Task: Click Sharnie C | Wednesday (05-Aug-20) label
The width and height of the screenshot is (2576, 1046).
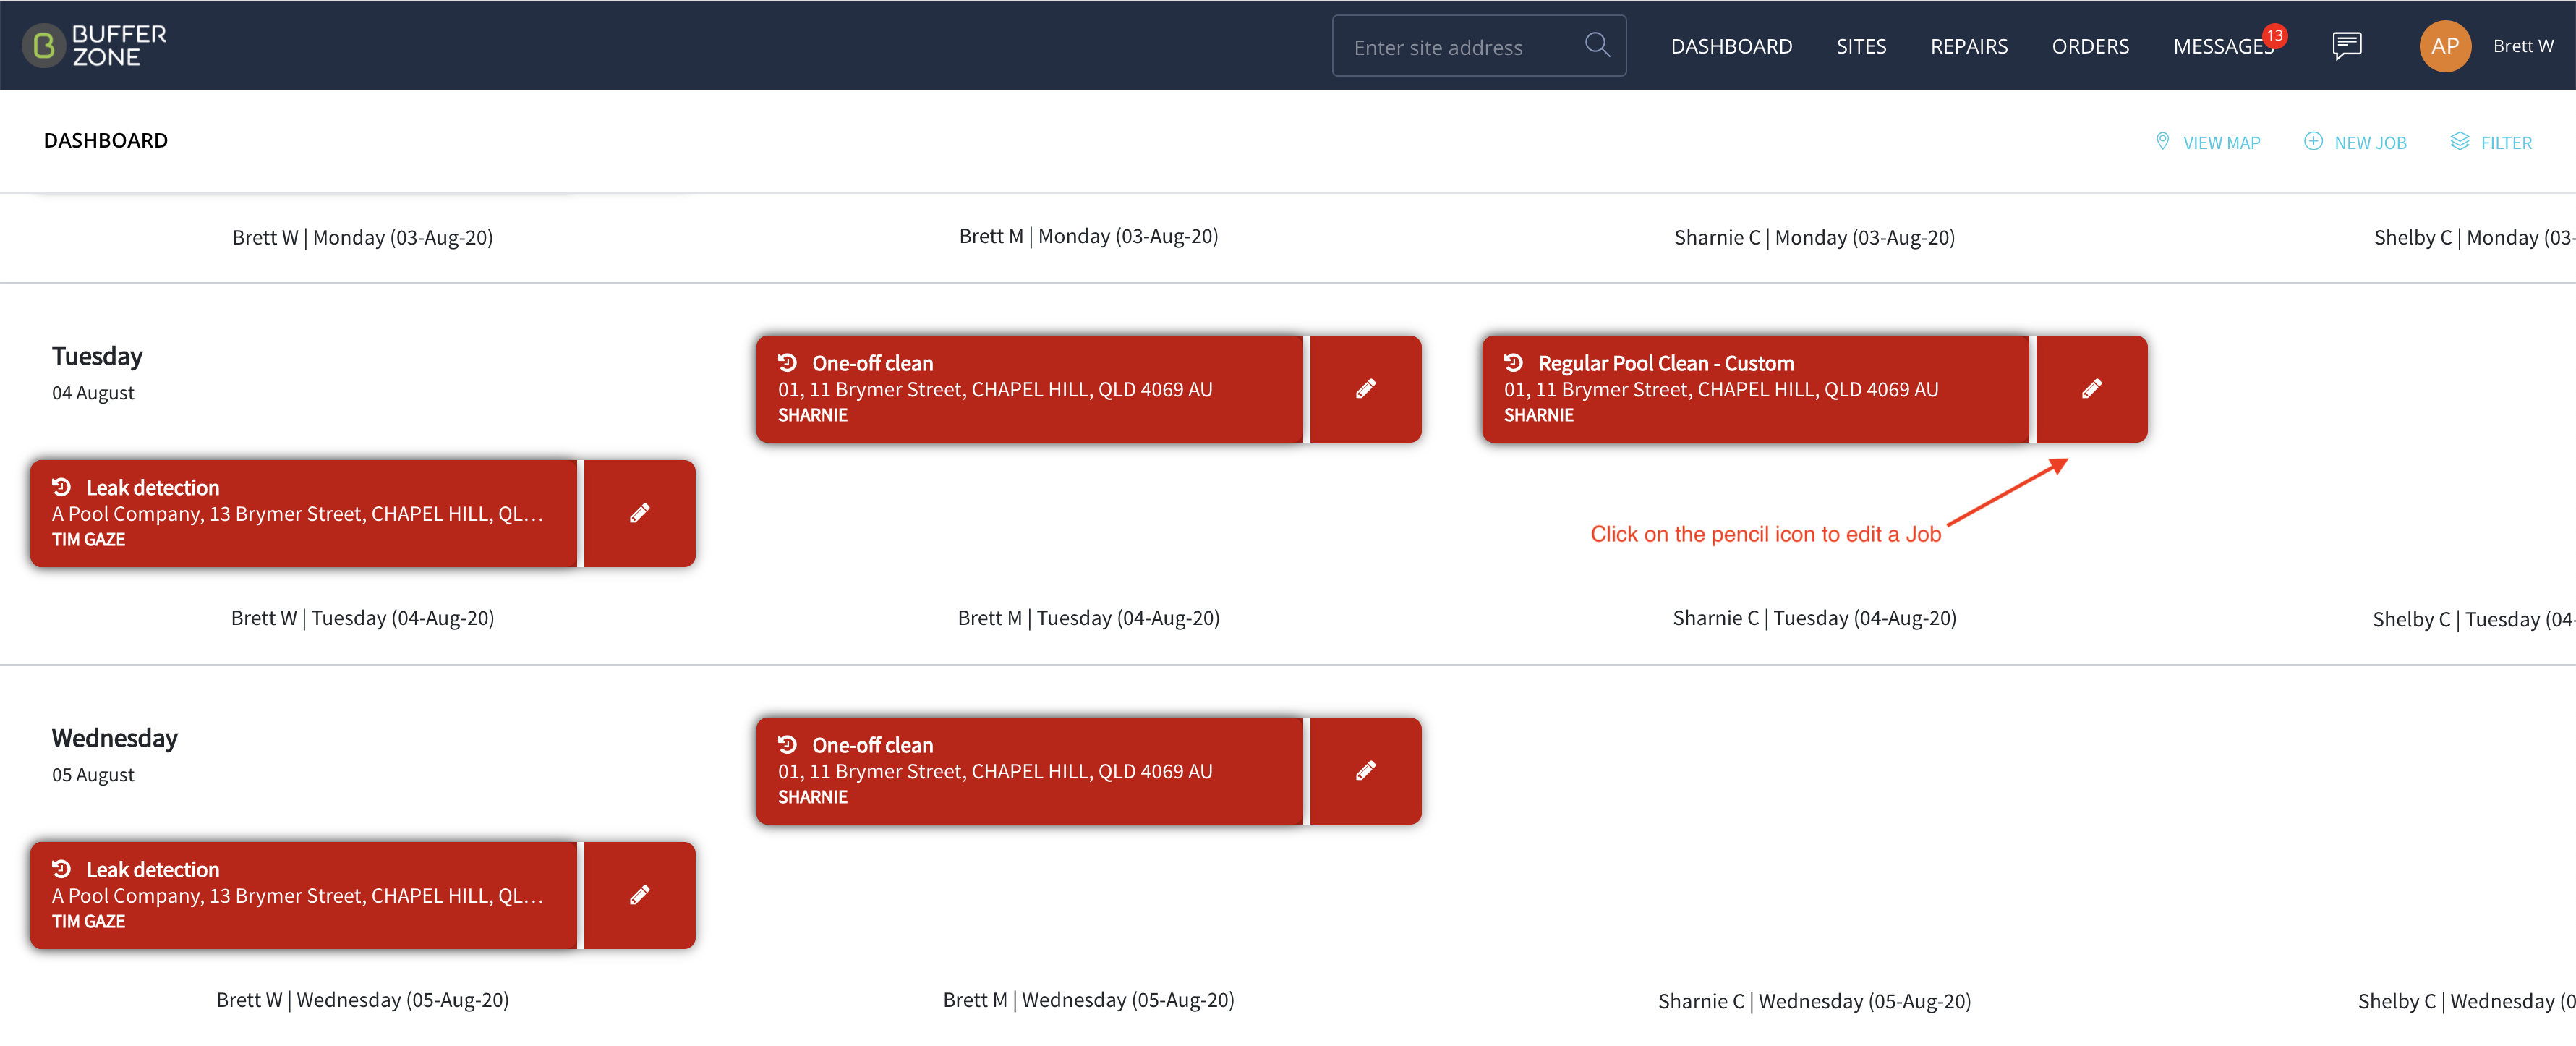Action: click(x=1814, y=1002)
